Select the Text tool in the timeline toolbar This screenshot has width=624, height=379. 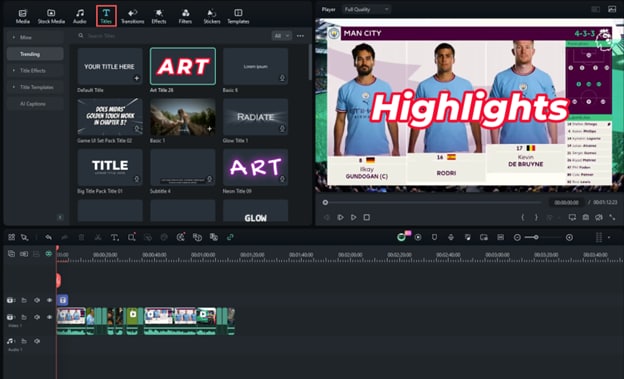pyautogui.click(x=114, y=237)
